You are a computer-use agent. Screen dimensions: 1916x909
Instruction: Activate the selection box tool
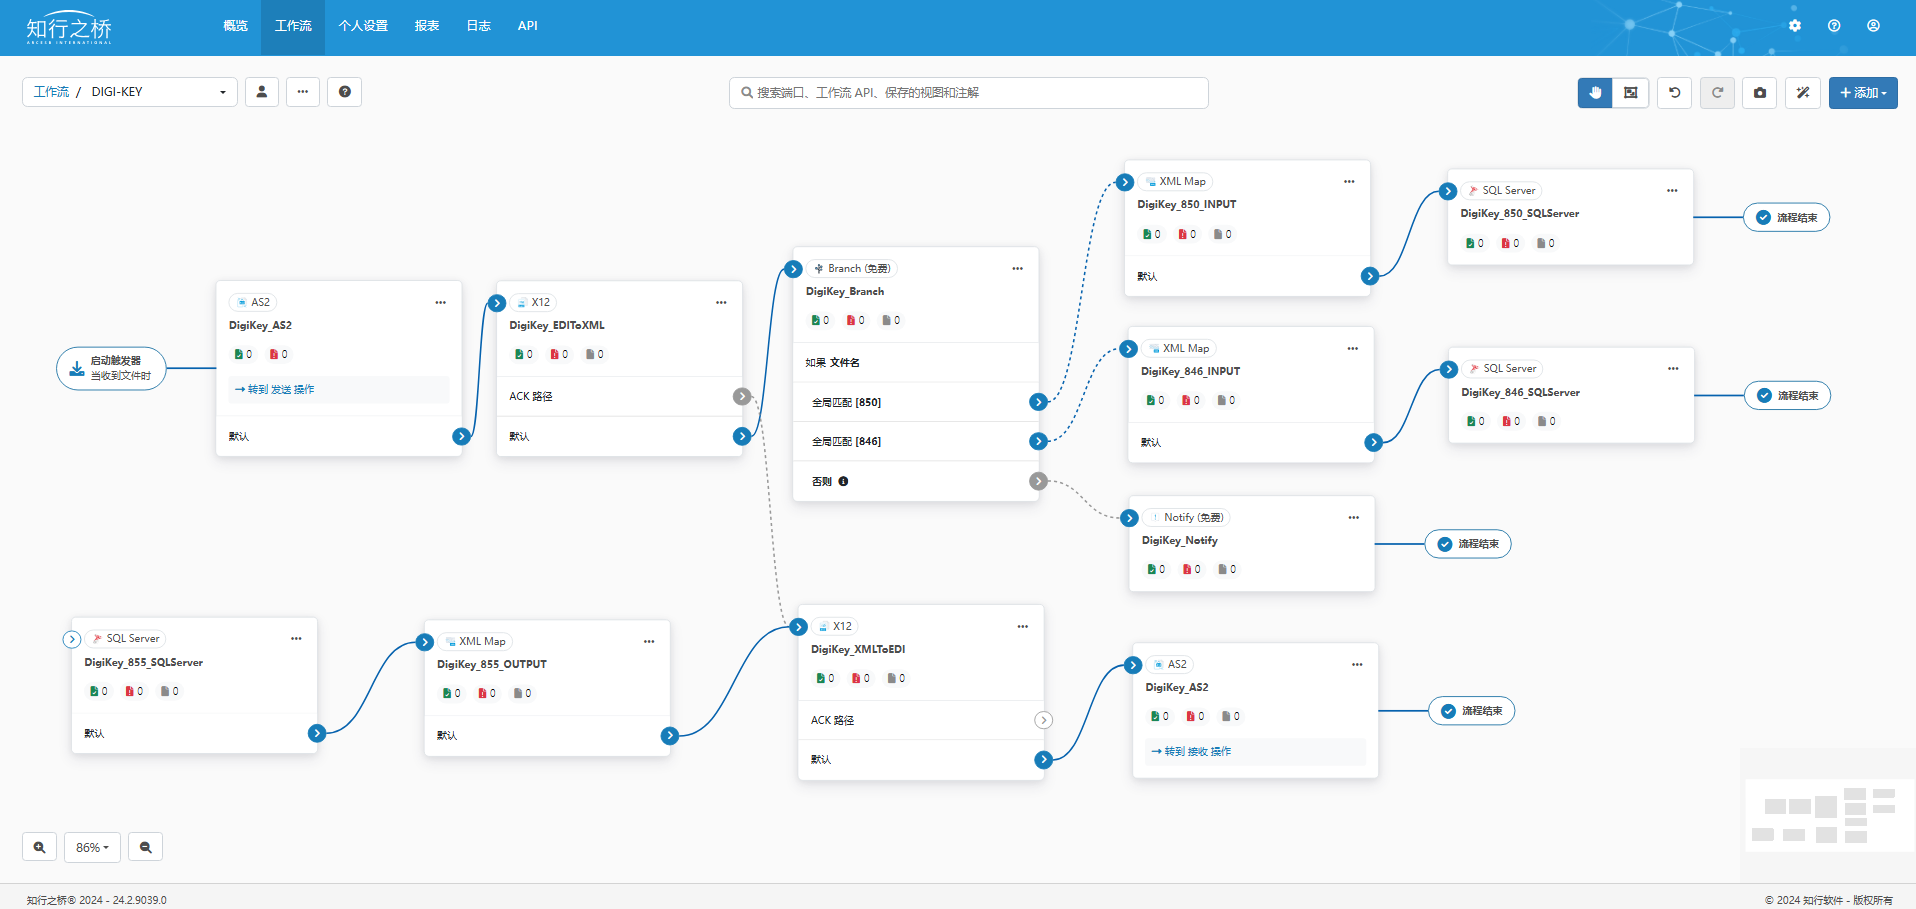[1631, 93]
